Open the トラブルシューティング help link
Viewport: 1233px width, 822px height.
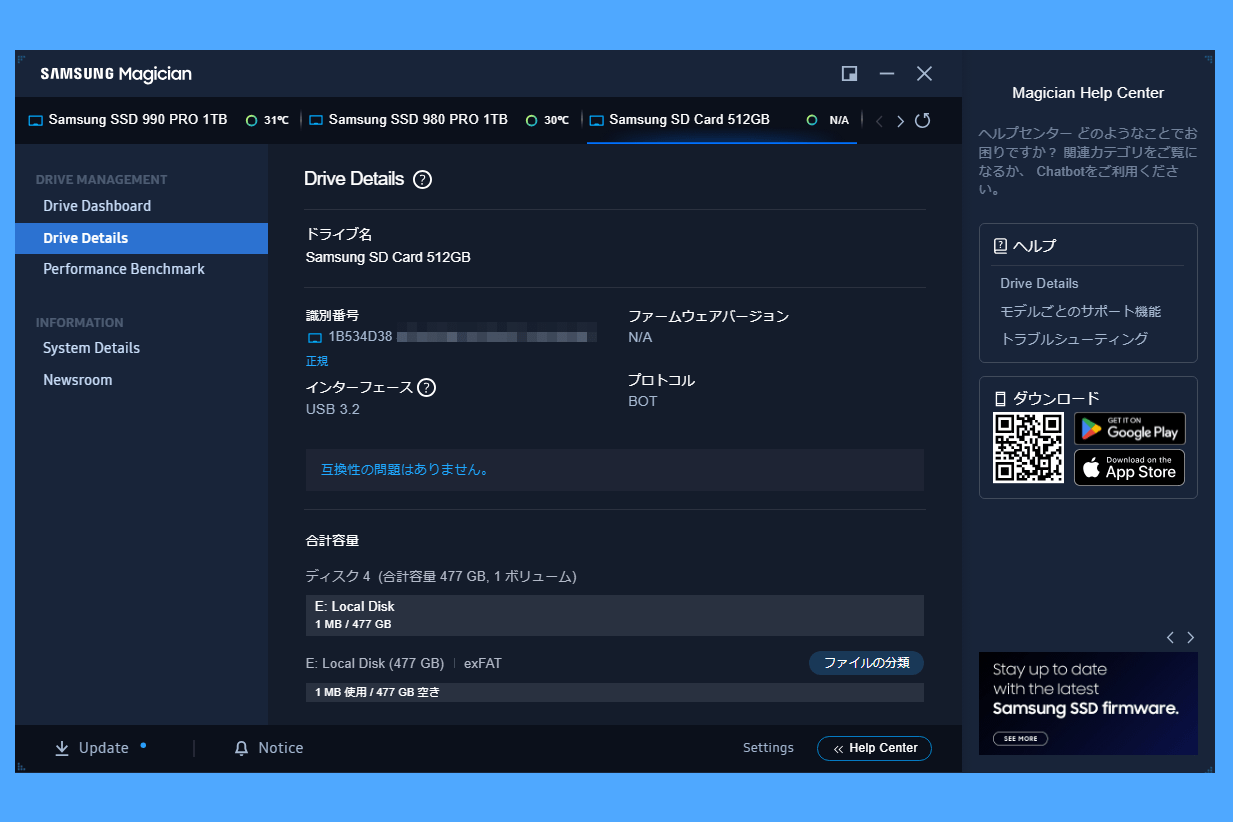(1074, 339)
